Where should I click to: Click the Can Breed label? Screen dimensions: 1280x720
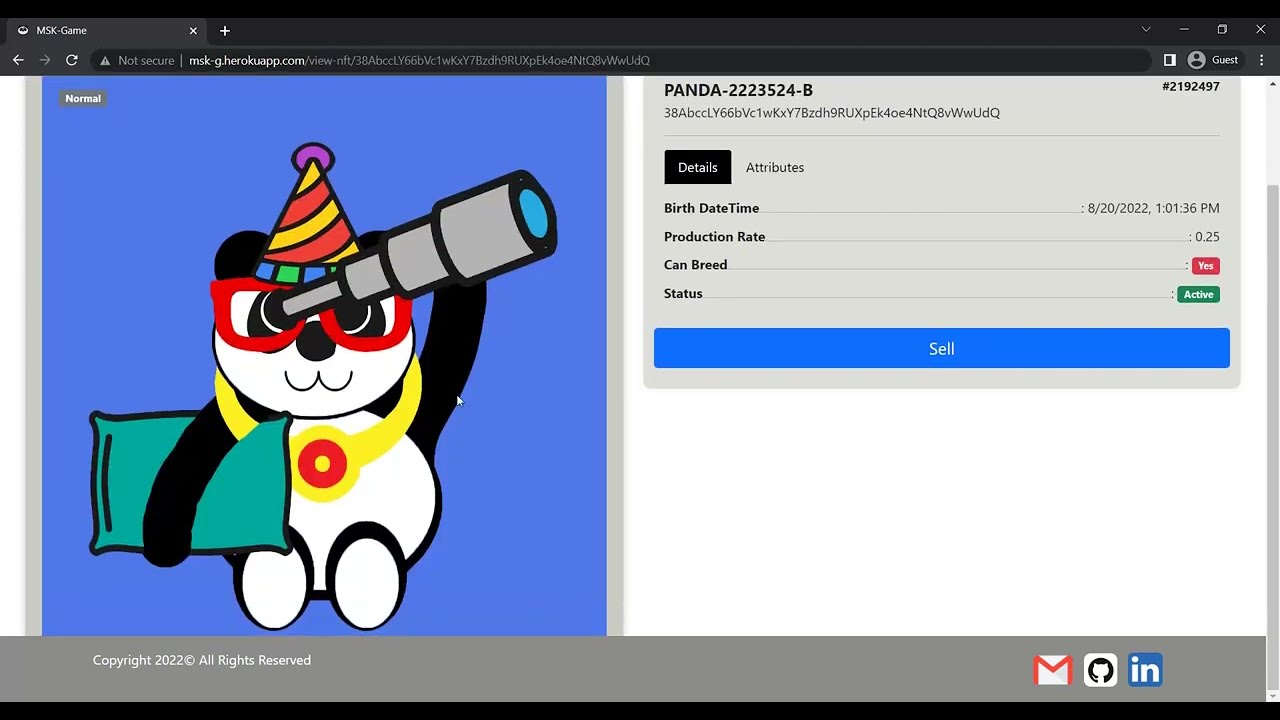695,265
